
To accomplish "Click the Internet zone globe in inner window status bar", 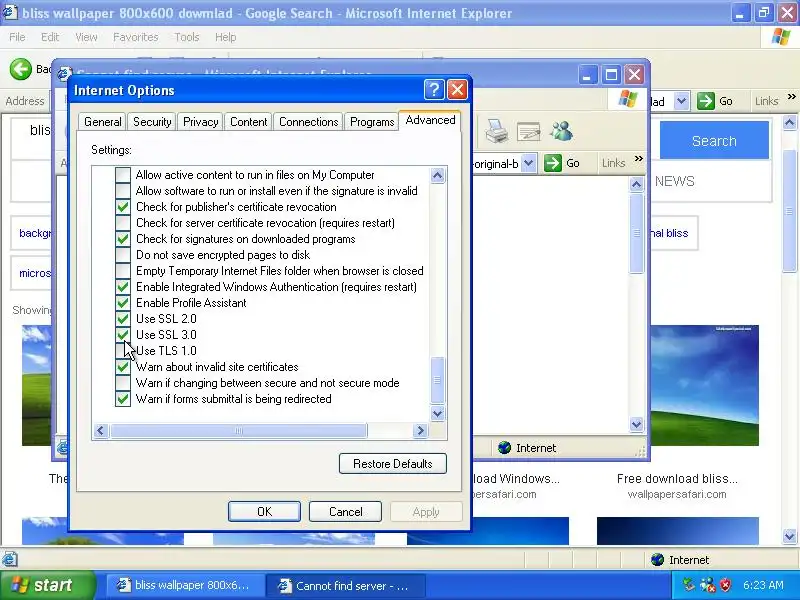I will point(505,447).
